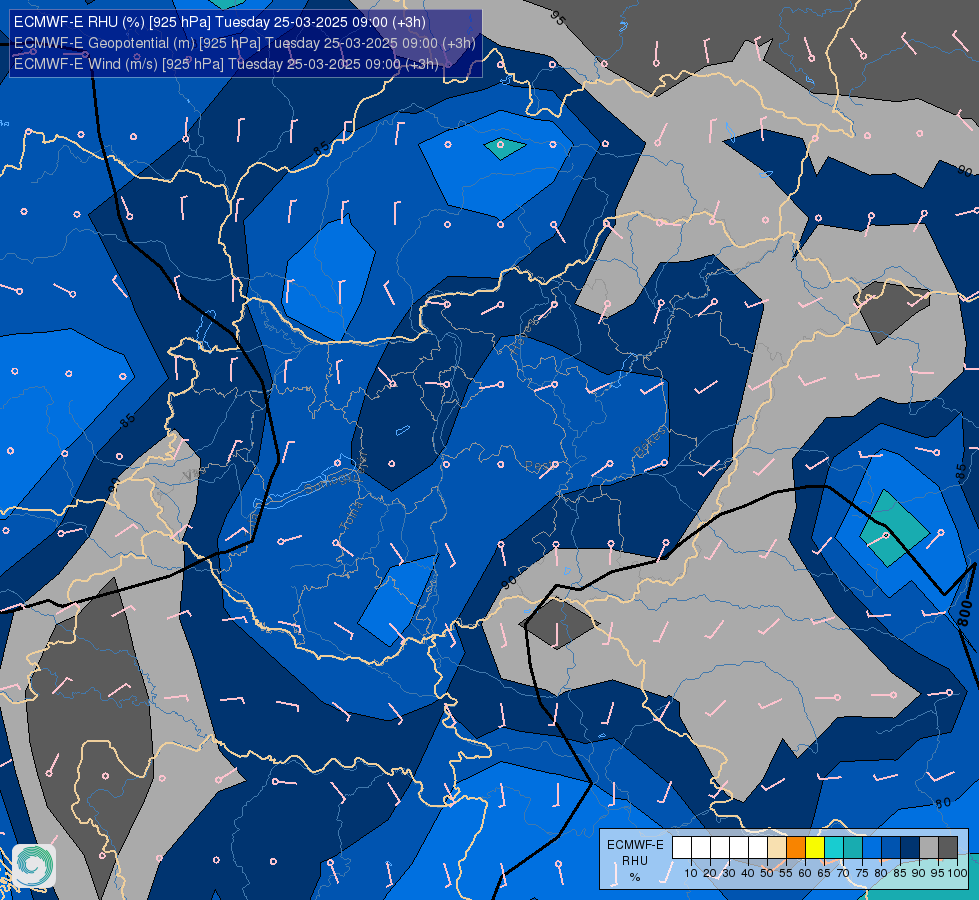Select the bright blue 75-80% legend swatch
The image size is (979, 900).
872,848
